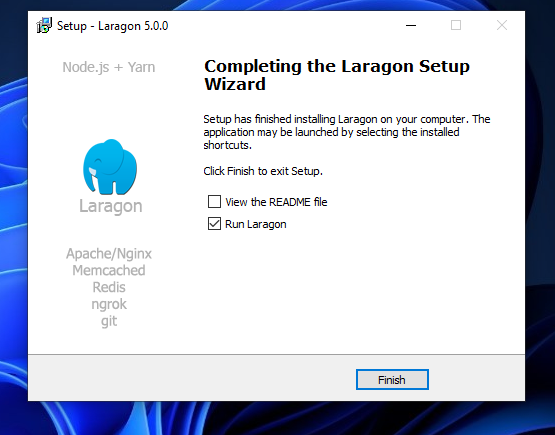The height and width of the screenshot is (435, 555).
Task: Click the blue Laragon elephant logo
Action: click(110, 167)
